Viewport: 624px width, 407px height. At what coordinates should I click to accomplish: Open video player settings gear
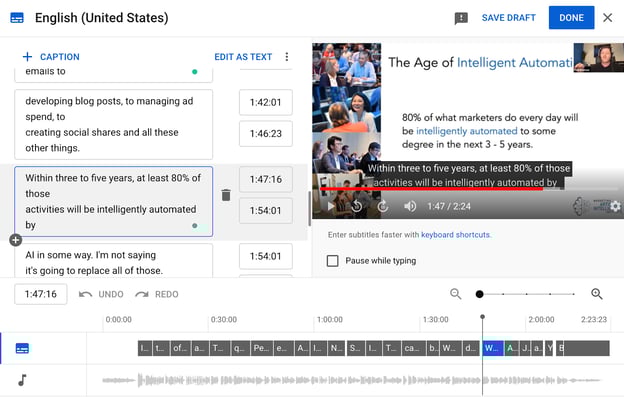pyautogui.click(x=614, y=206)
